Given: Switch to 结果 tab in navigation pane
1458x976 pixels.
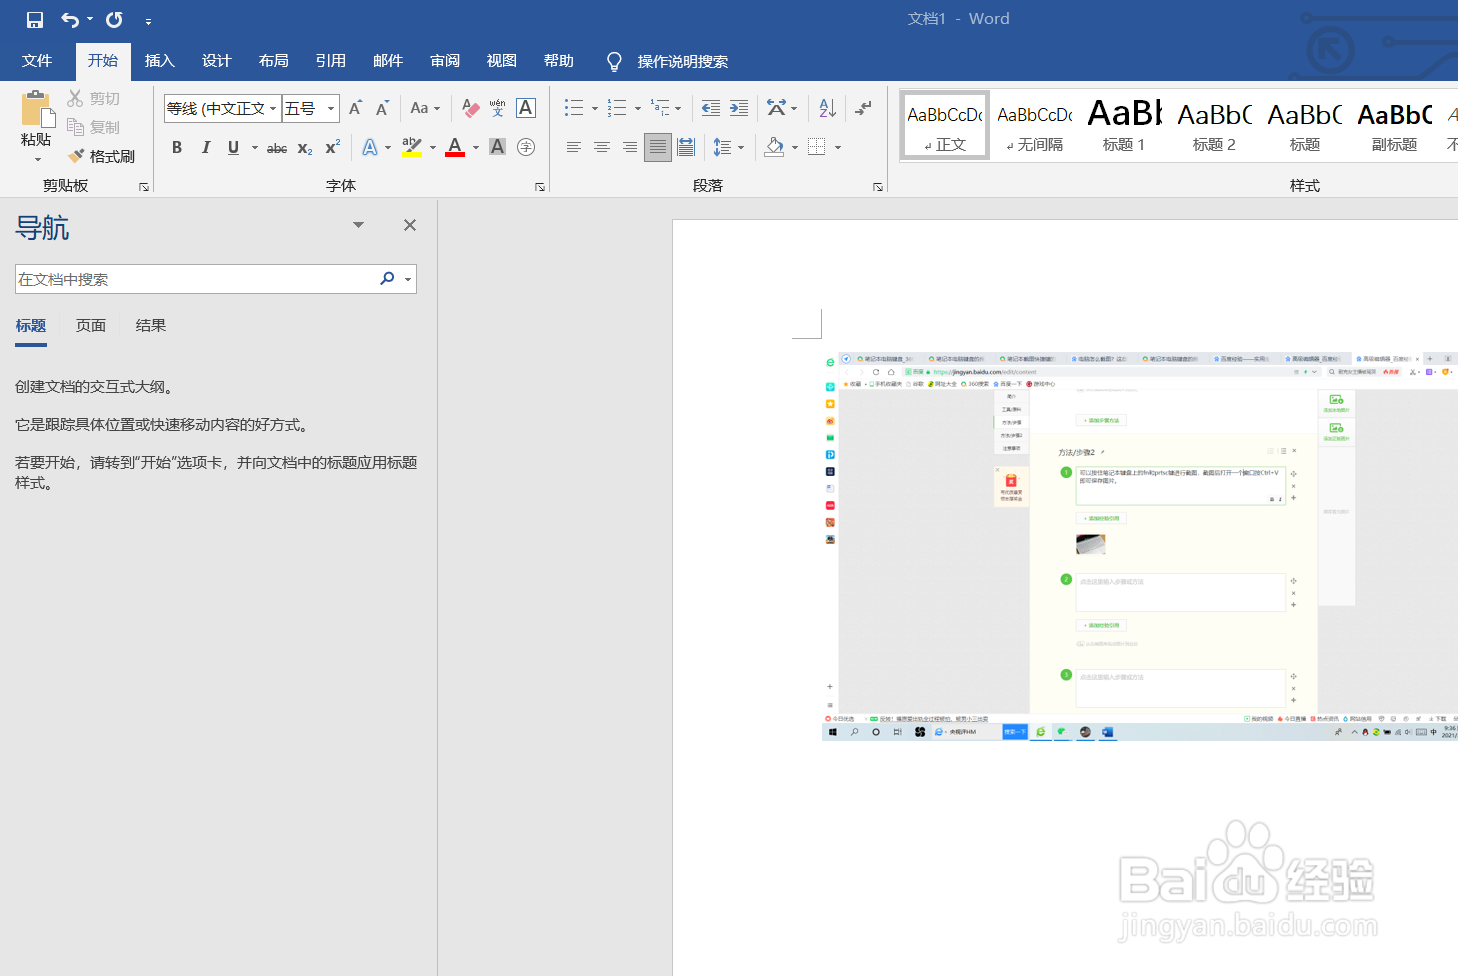Looking at the screenshot, I should point(151,326).
